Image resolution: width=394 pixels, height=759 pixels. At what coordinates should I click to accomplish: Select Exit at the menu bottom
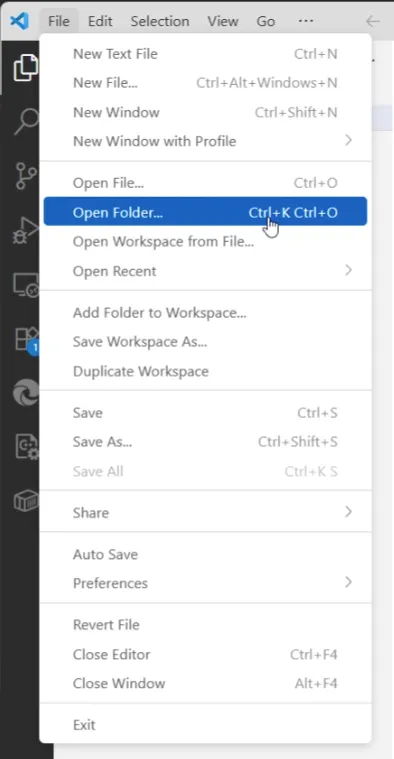point(205,725)
